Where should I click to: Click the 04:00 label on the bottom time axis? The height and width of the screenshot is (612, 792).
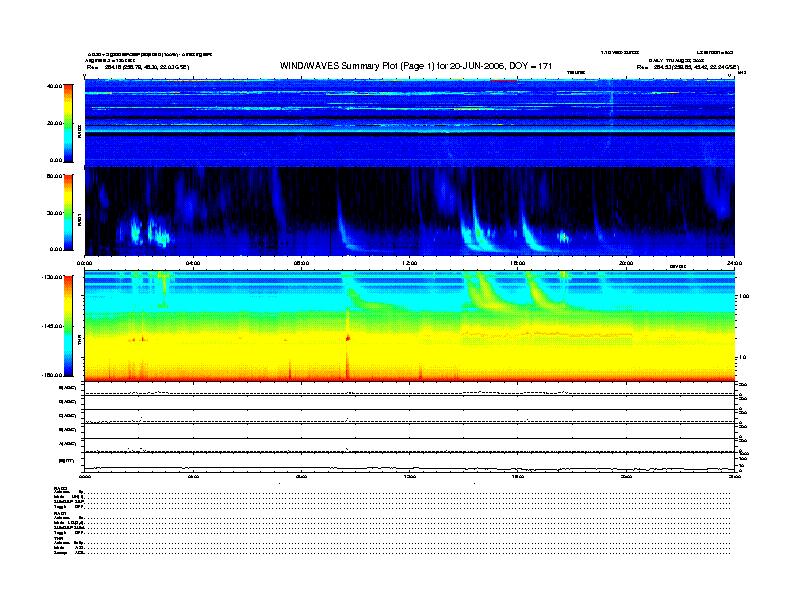(193, 476)
